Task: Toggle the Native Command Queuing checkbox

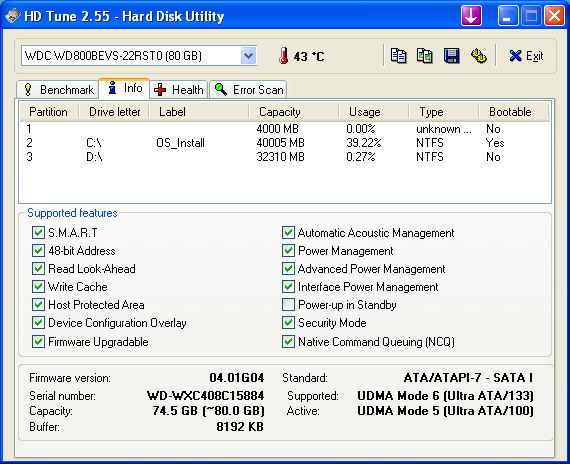Action: pos(288,342)
